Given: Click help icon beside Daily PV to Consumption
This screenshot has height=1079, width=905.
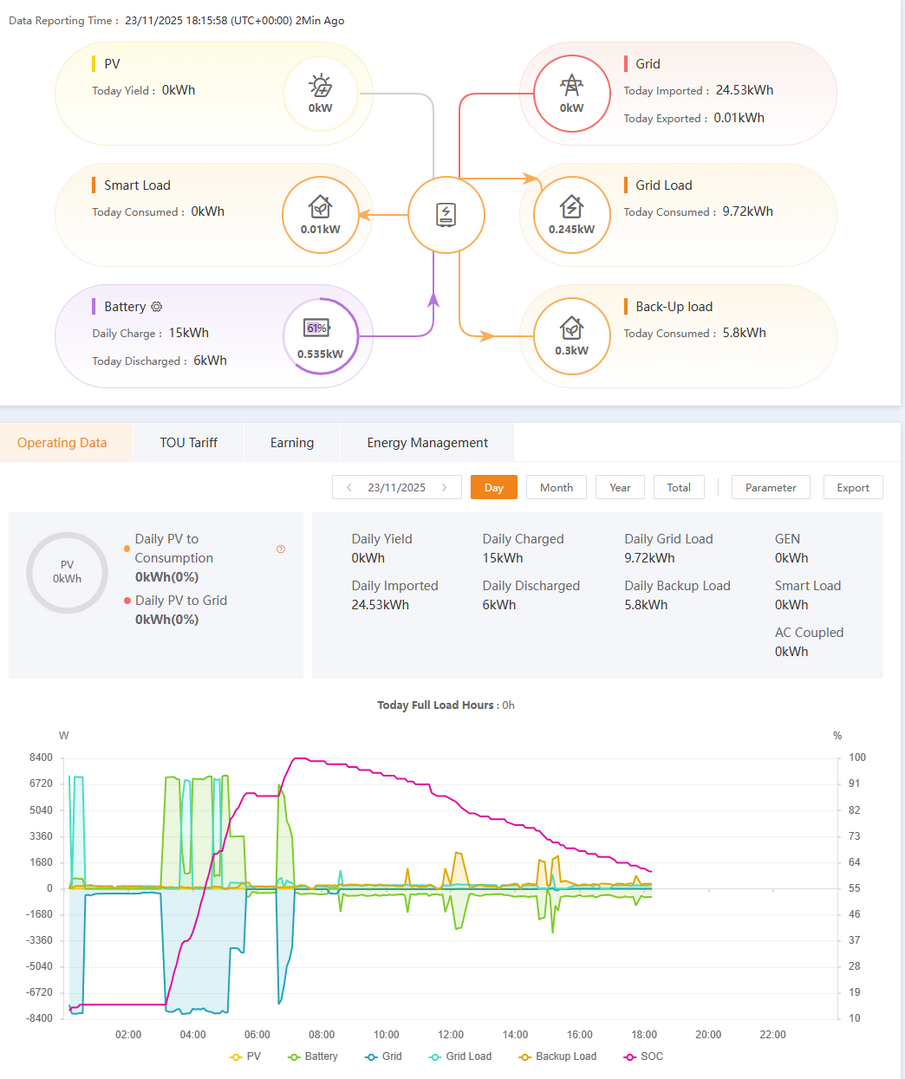Looking at the screenshot, I should (280, 549).
